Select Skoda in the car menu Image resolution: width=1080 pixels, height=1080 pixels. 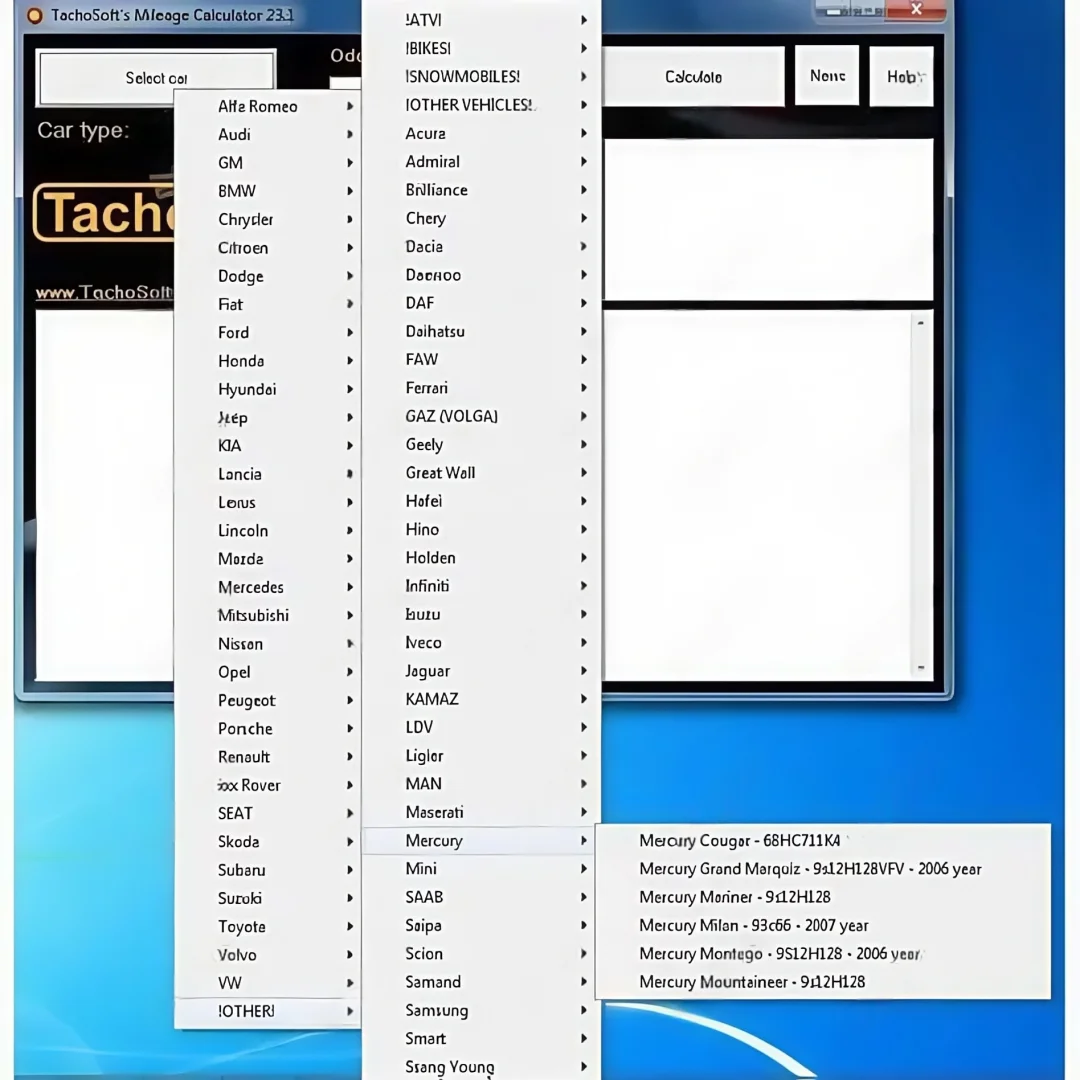click(x=267, y=842)
